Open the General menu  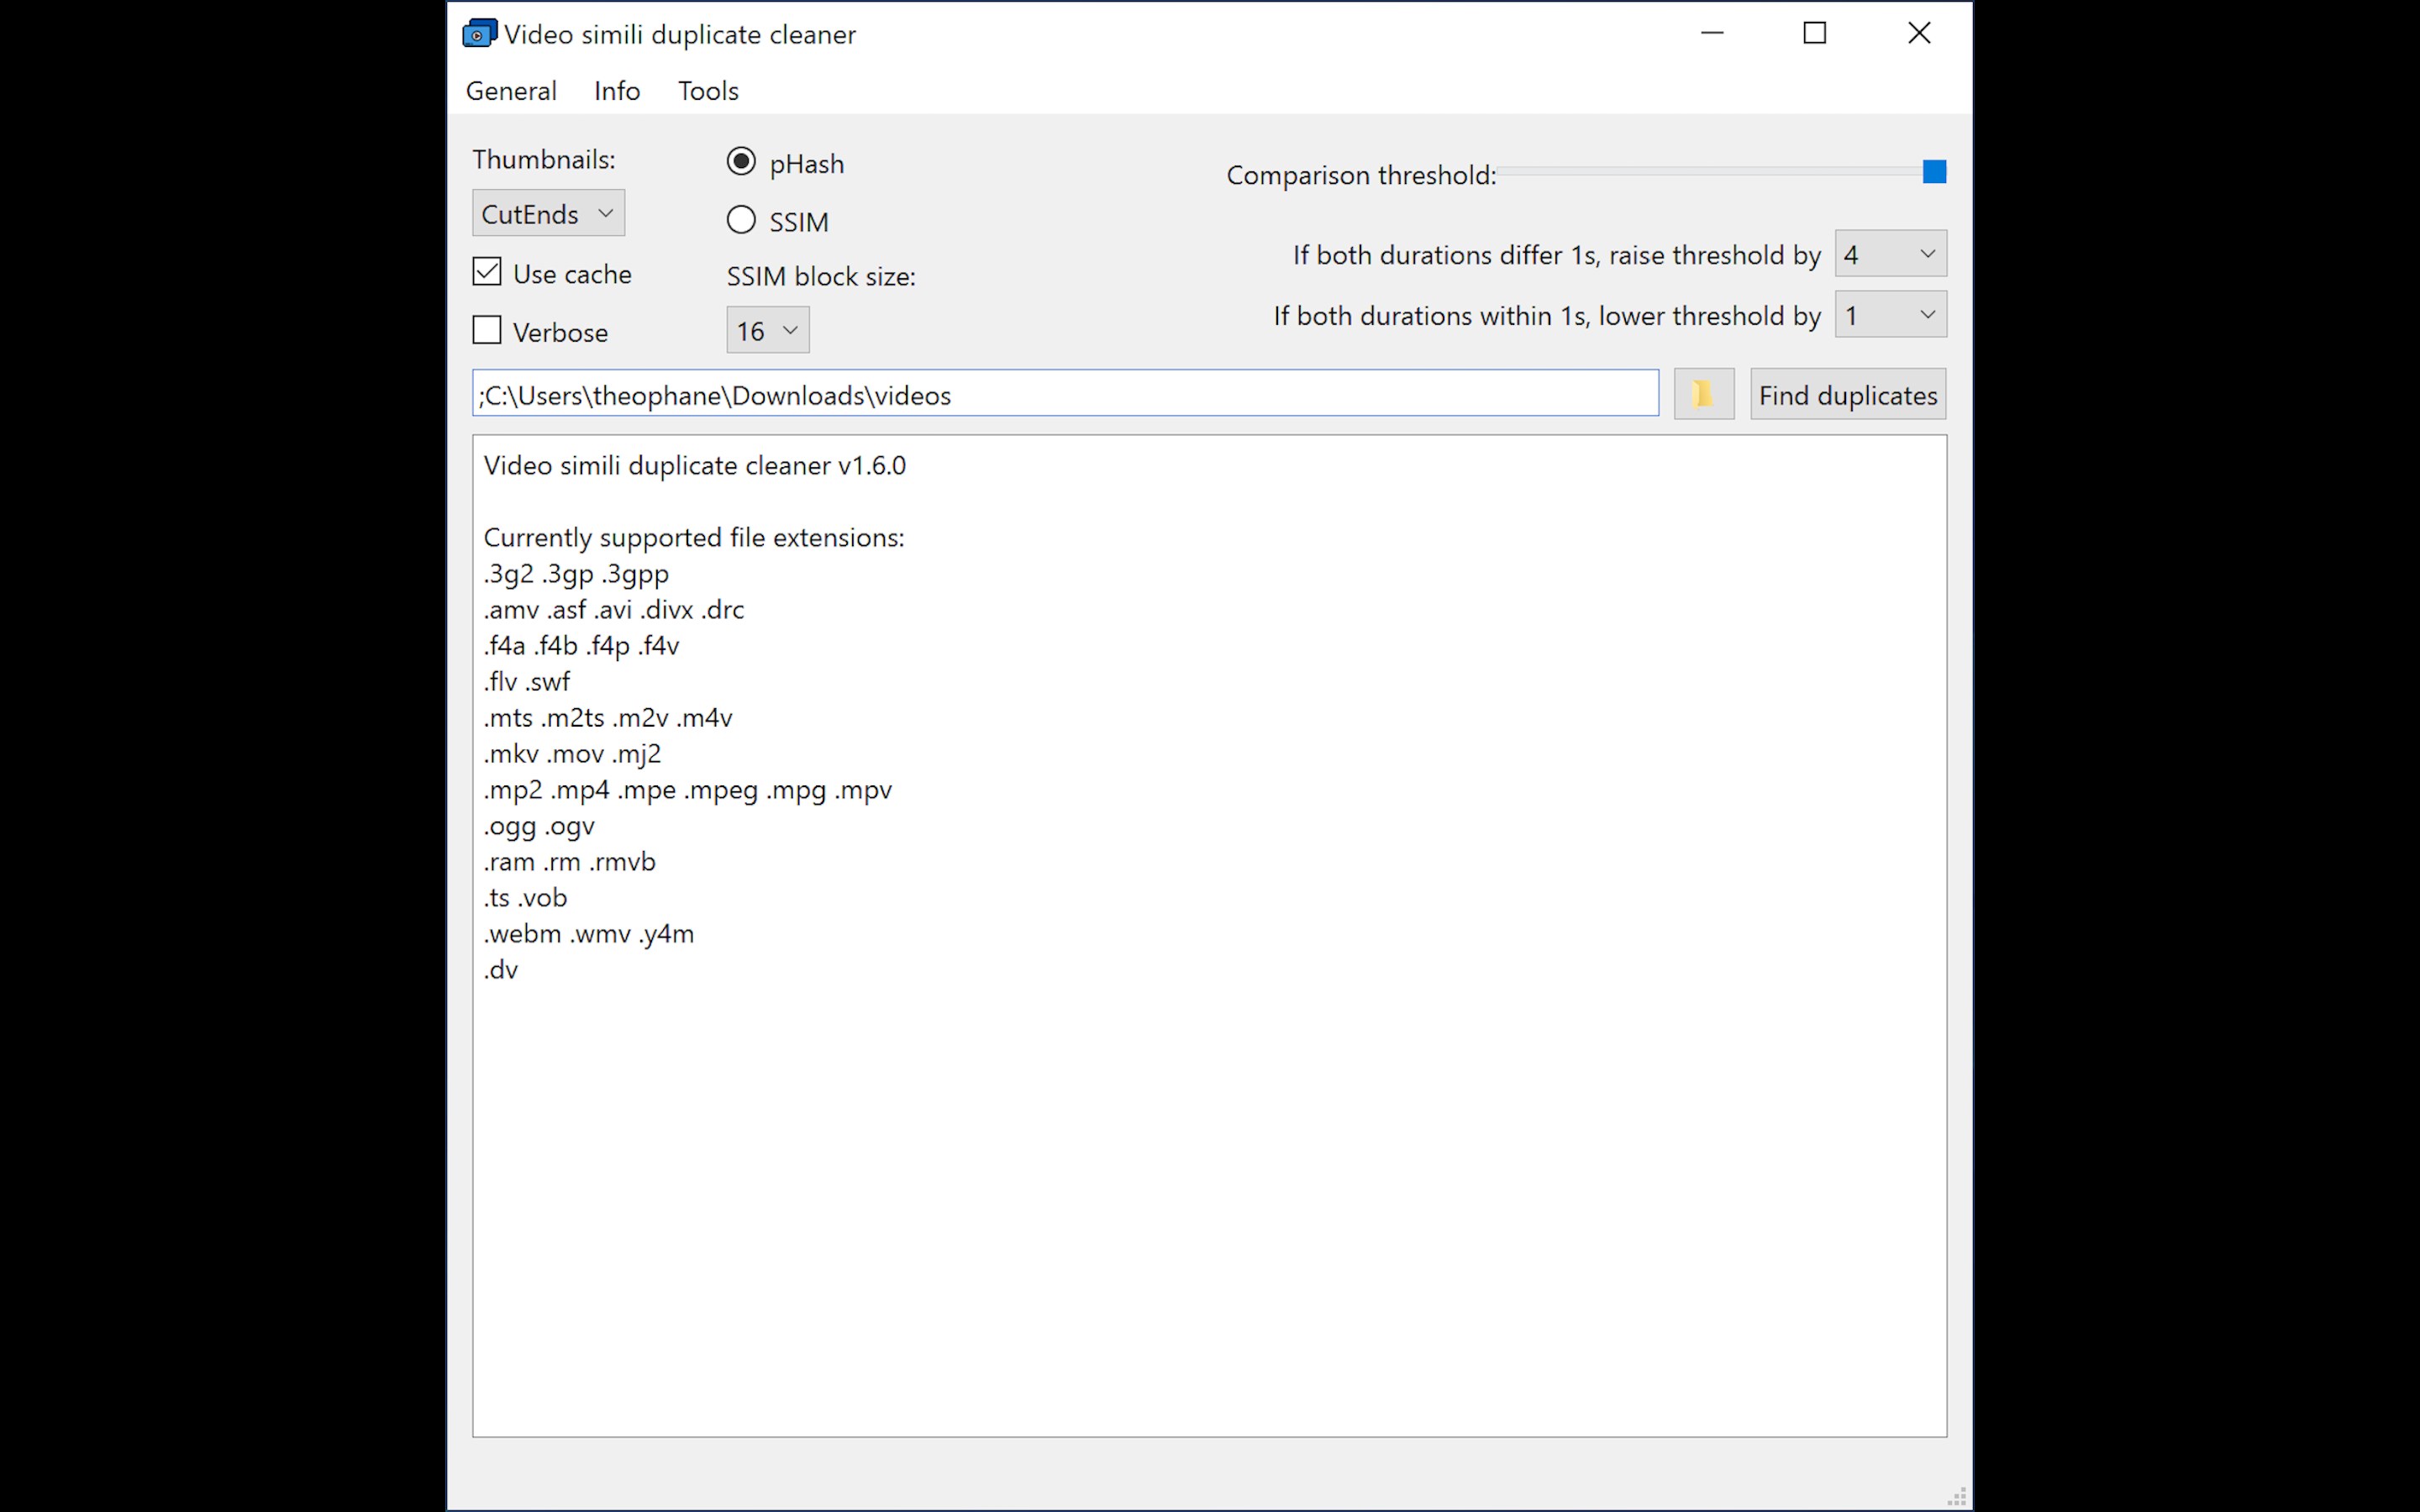511,90
